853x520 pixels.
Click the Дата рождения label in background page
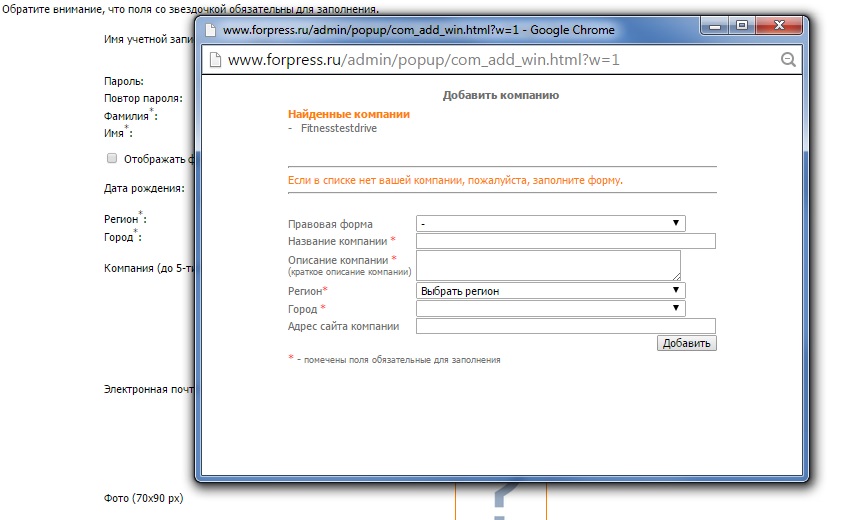144,188
